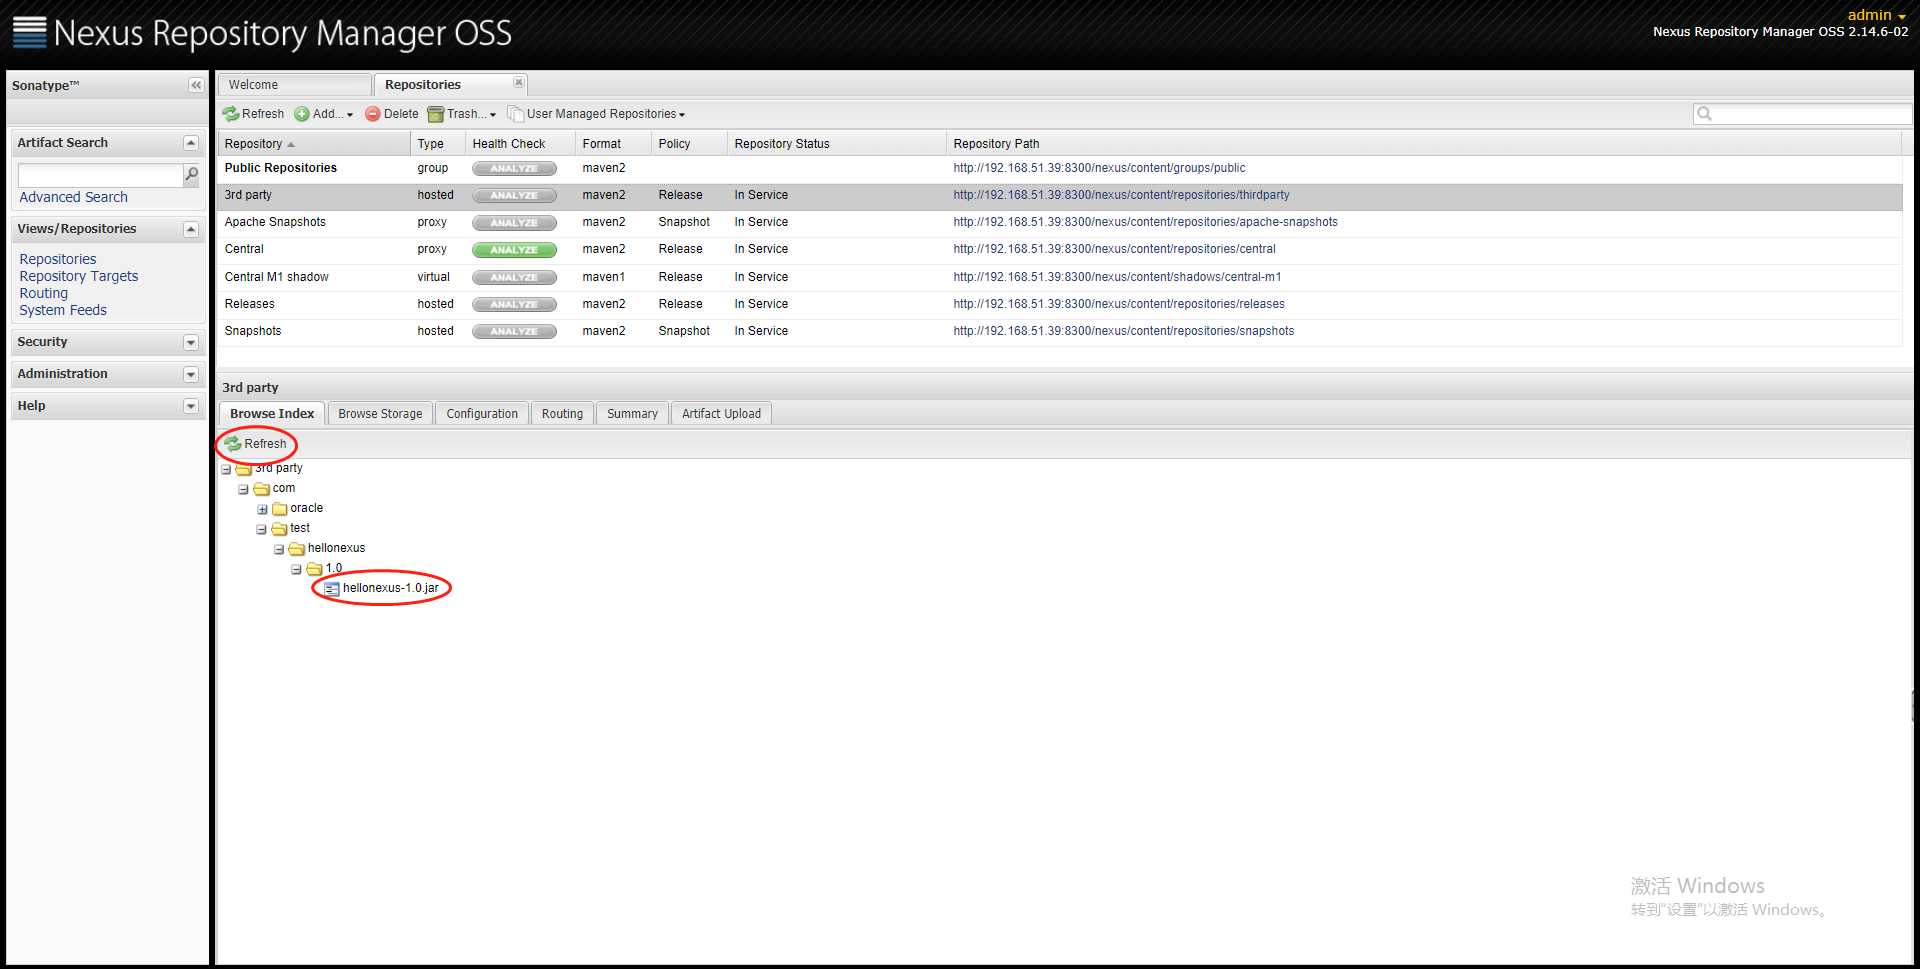Expand the Administration panel
Image resolution: width=1920 pixels, height=969 pixels.
191,374
